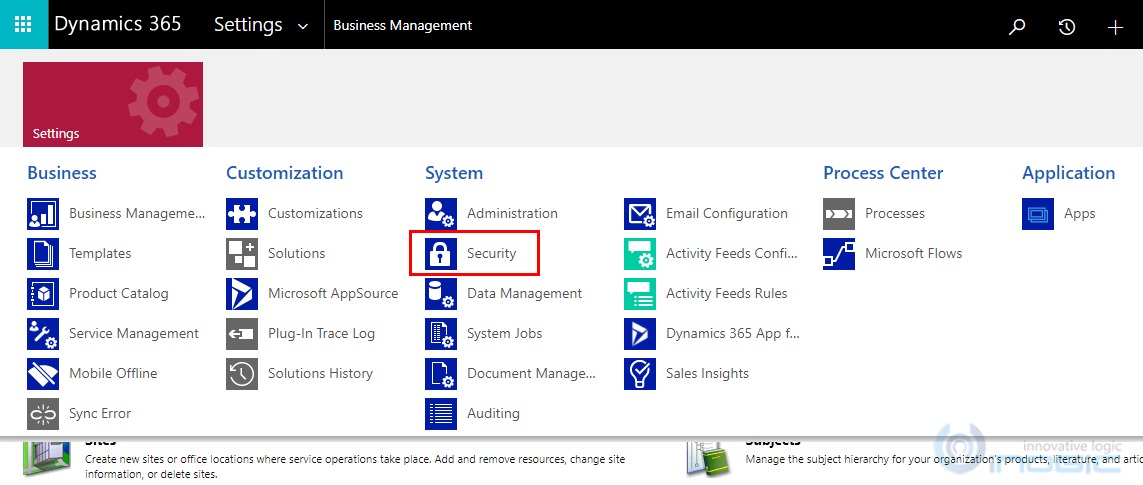Open the Sales Insights lightbulb icon
This screenshot has height=485, width=1143.
(640, 373)
